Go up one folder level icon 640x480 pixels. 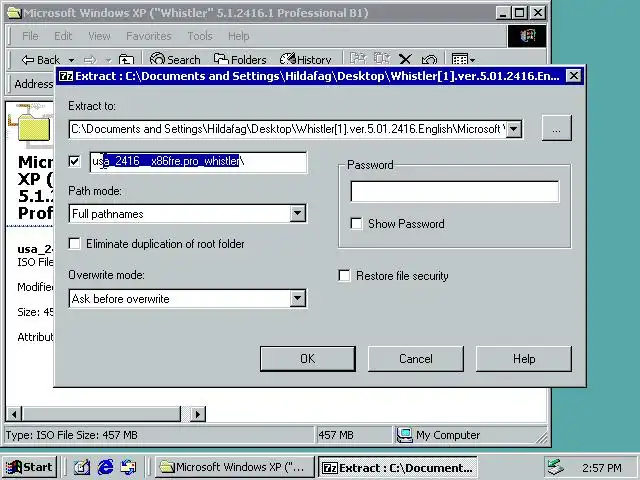[126, 60]
